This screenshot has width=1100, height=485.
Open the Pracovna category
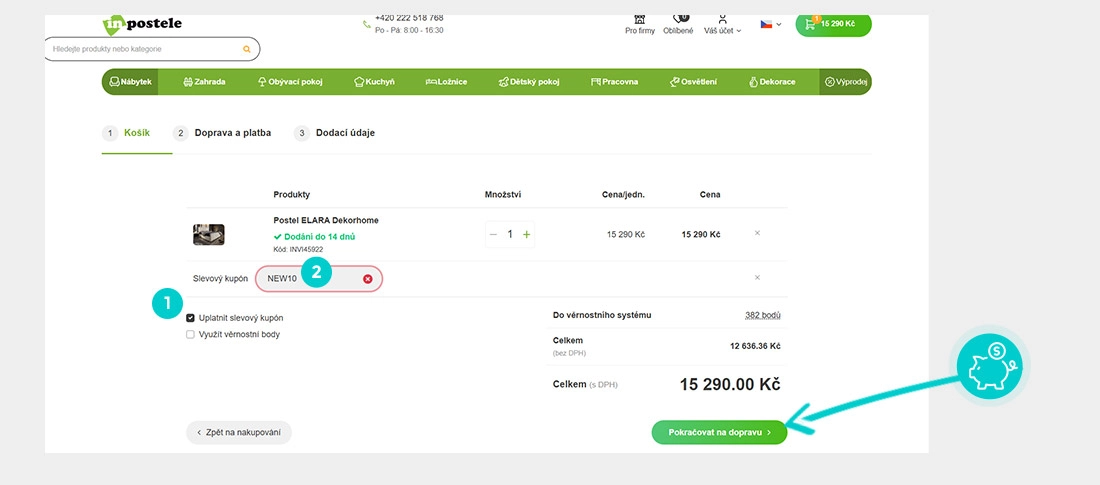(x=615, y=81)
